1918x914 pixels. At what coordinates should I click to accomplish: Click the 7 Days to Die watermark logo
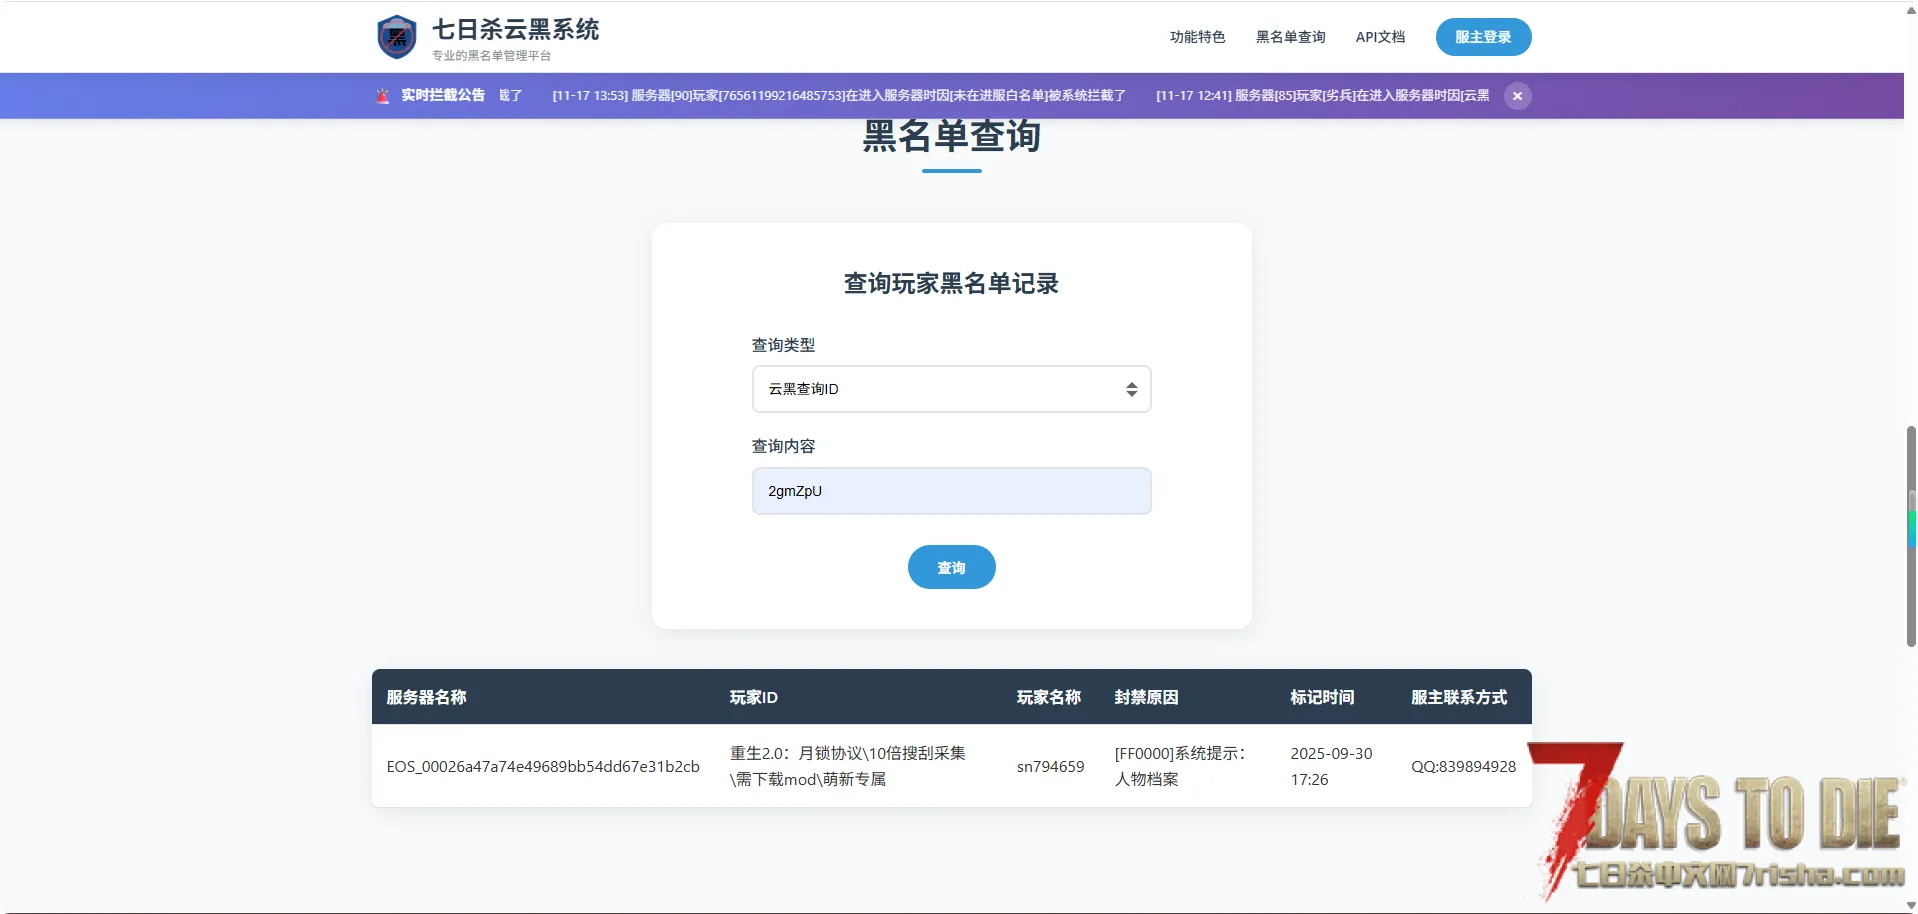[x=1720, y=822]
